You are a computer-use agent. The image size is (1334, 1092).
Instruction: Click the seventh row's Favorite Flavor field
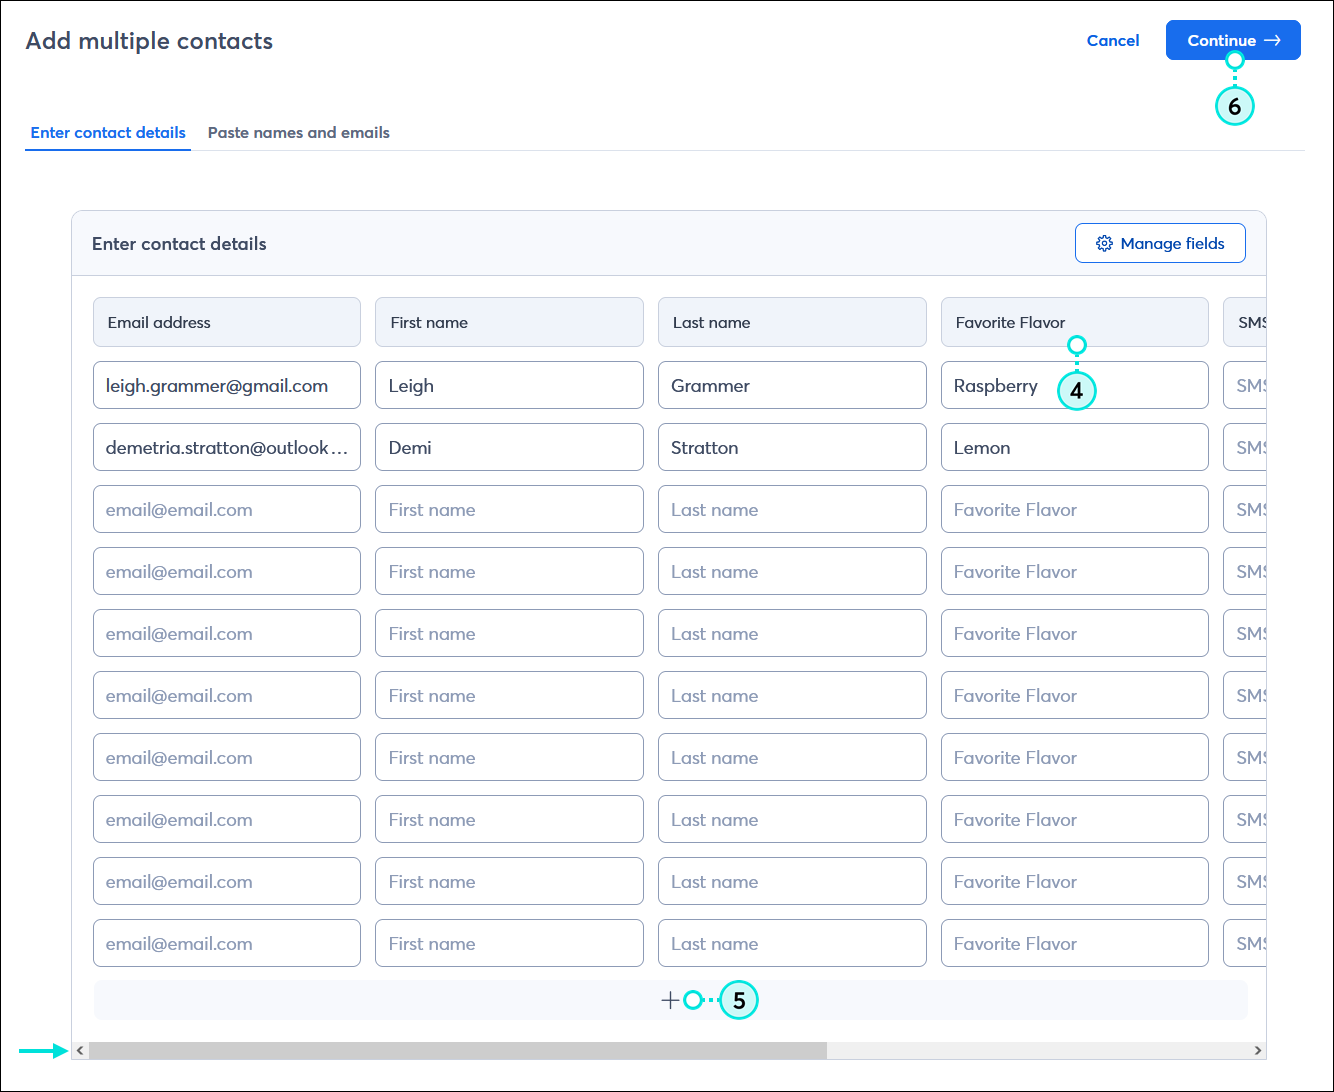click(x=1075, y=757)
